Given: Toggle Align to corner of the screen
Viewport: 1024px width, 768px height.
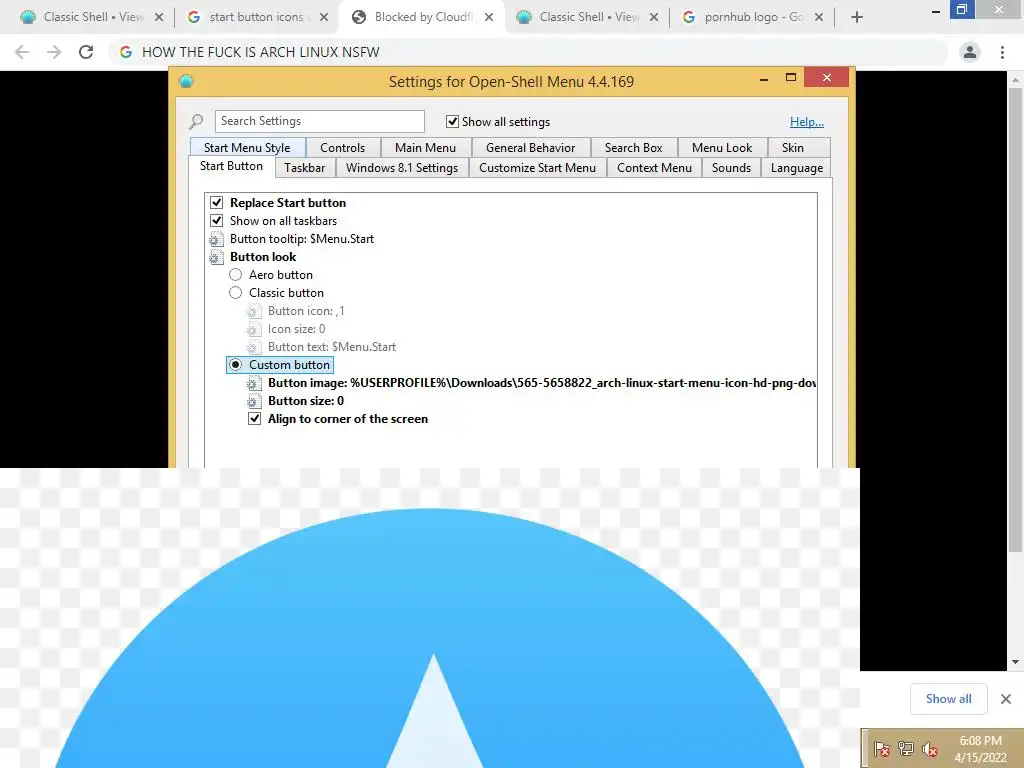Looking at the screenshot, I should point(255,419).
